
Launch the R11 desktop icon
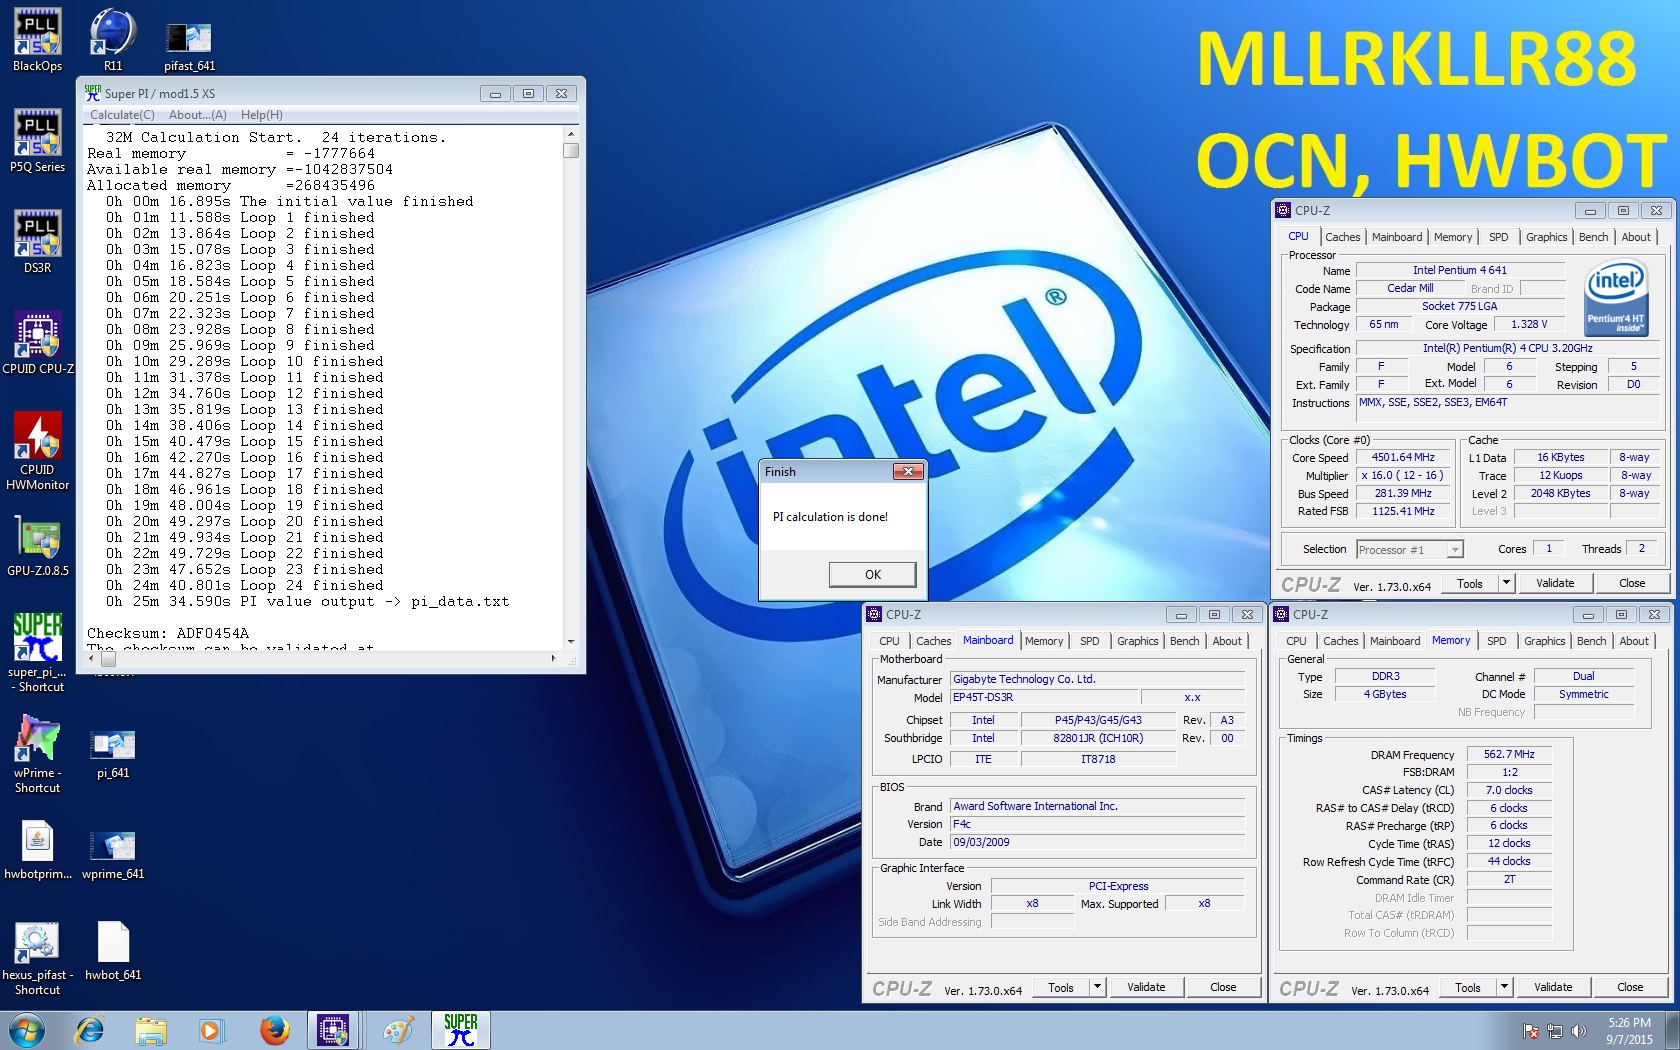click(x=113, y=40)
